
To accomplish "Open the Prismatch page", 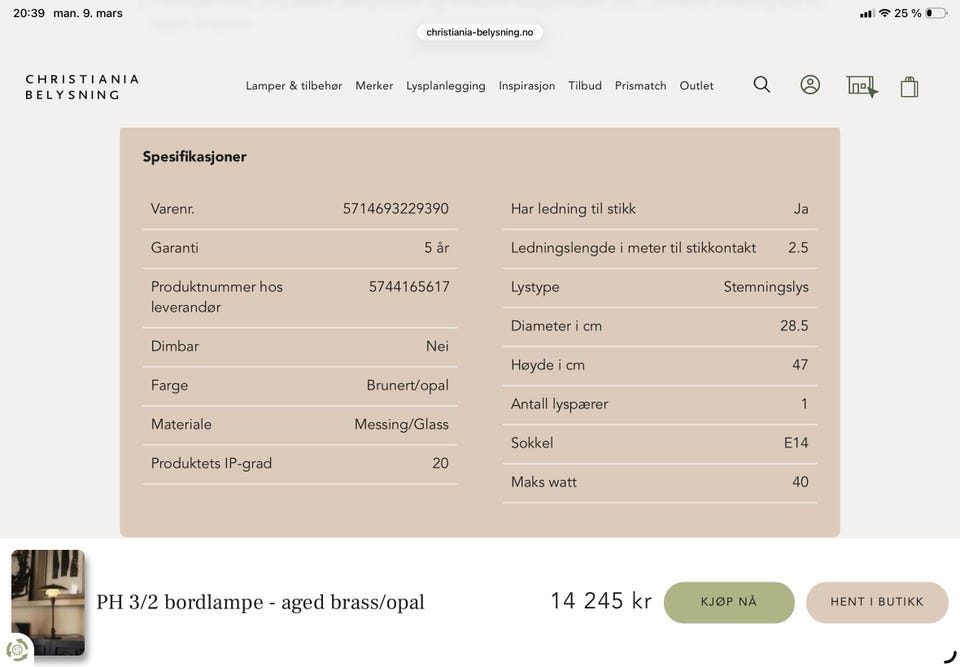I will point(640,86).
